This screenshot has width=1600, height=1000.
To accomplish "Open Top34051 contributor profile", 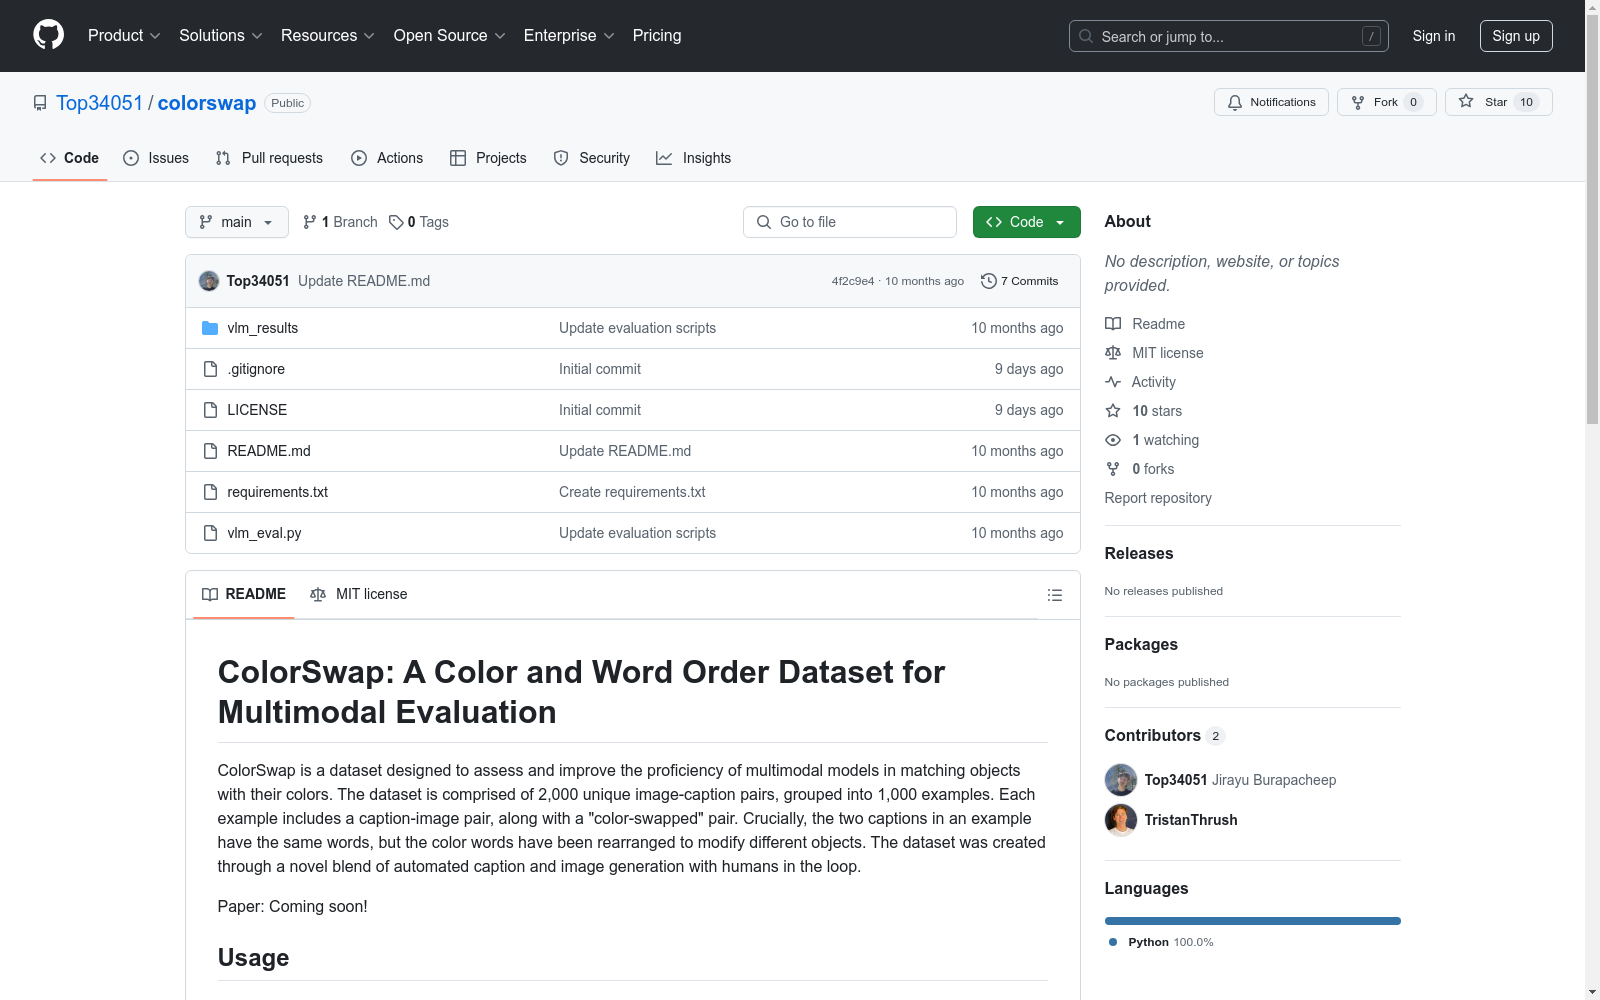I will click(x=1176, y=780).
